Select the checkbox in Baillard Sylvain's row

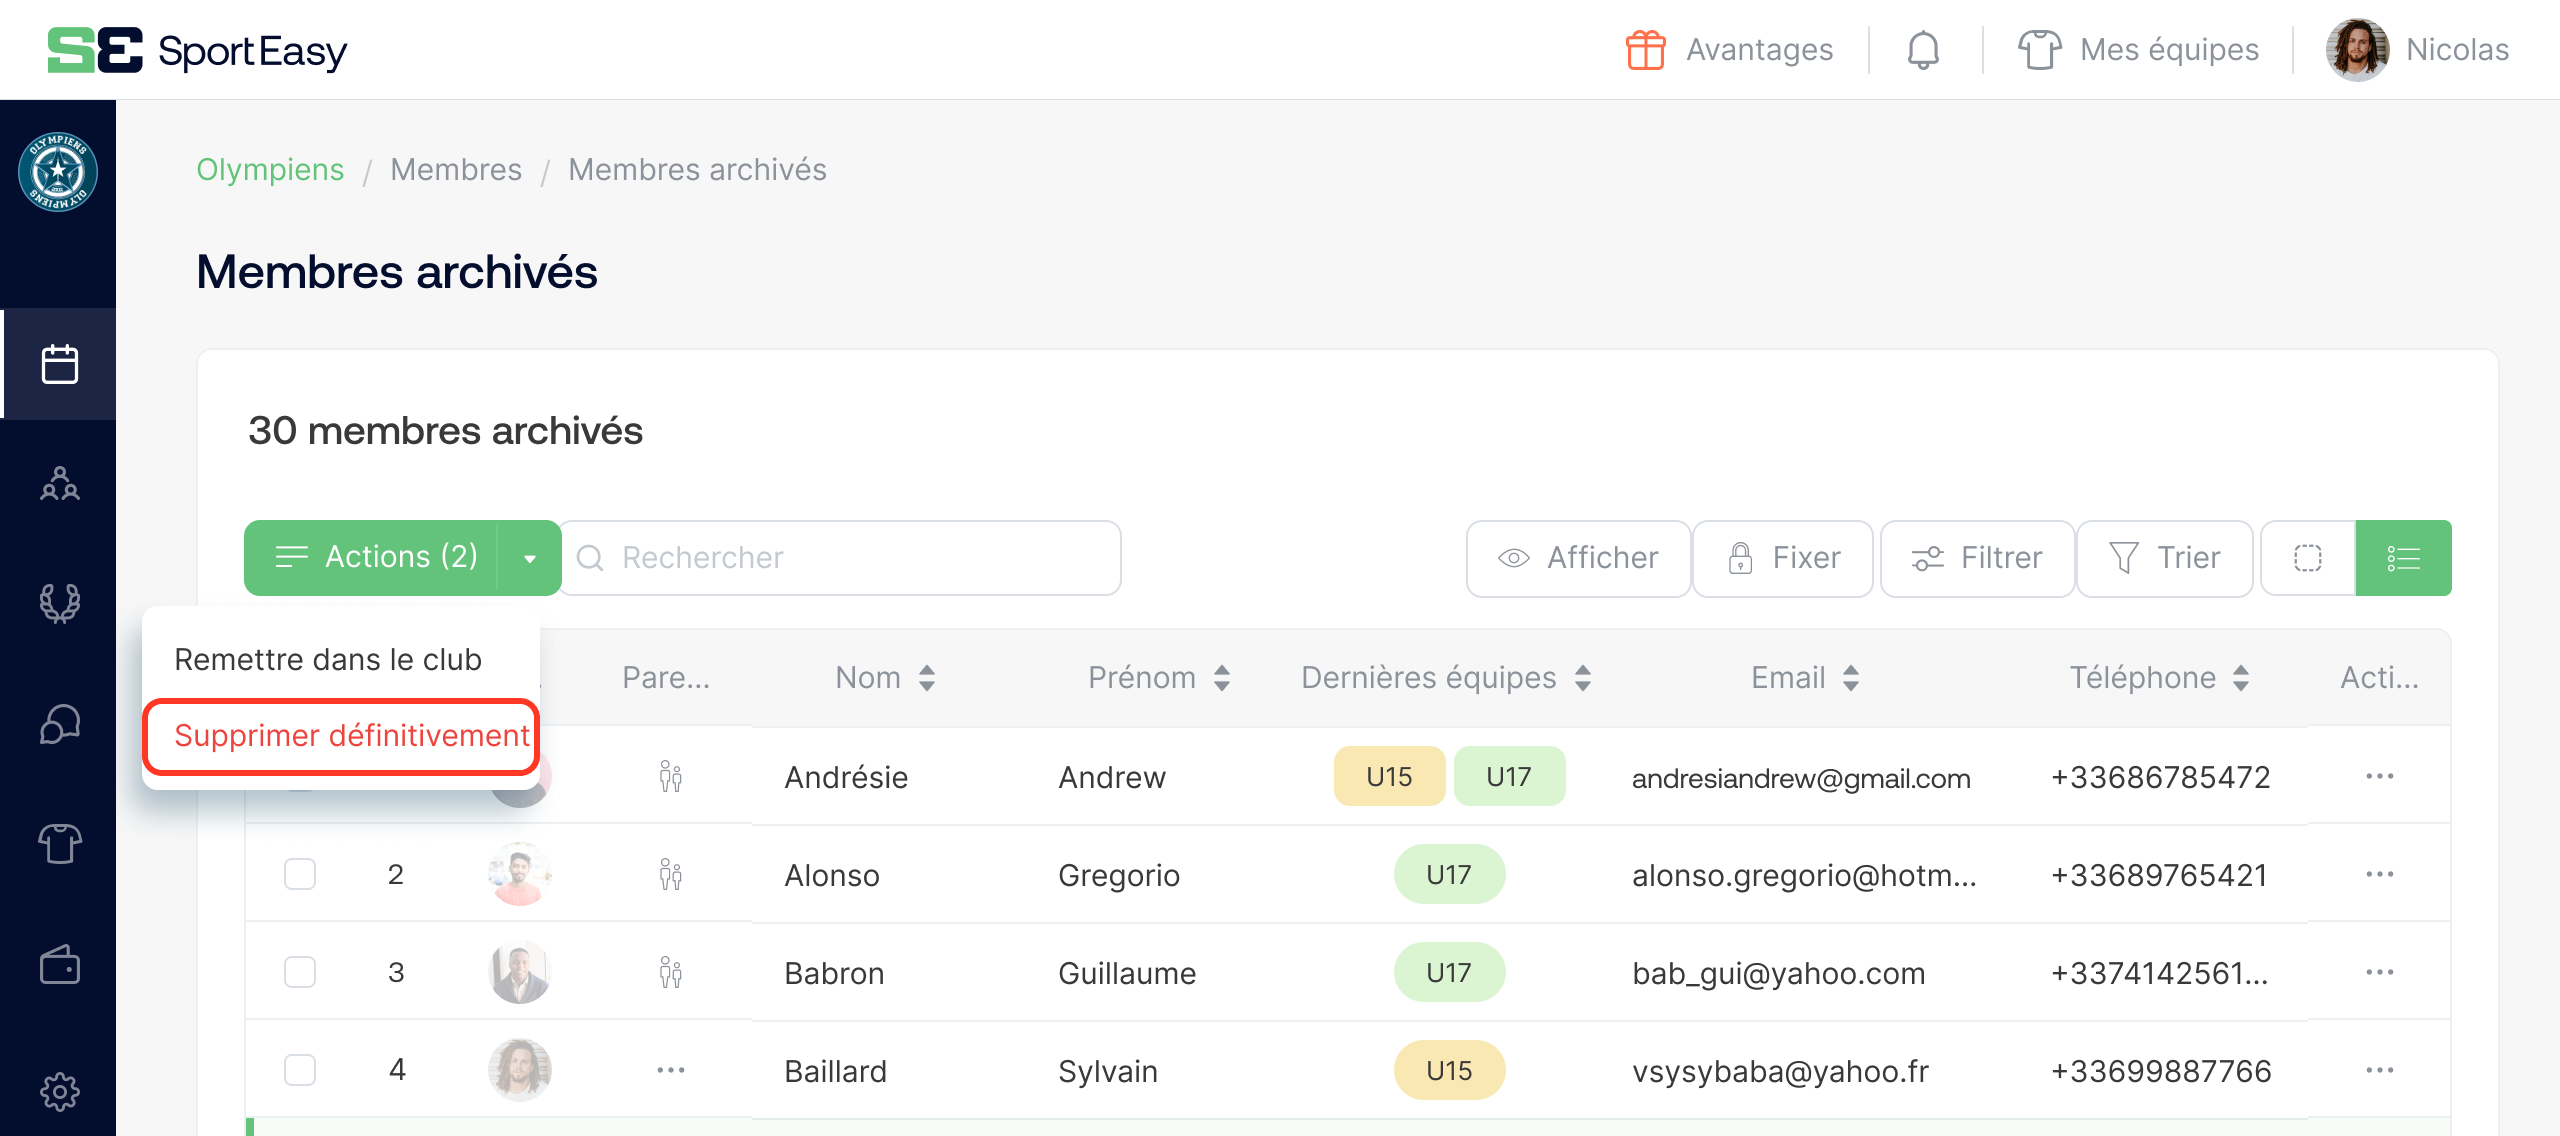(x=300, y=1069)
